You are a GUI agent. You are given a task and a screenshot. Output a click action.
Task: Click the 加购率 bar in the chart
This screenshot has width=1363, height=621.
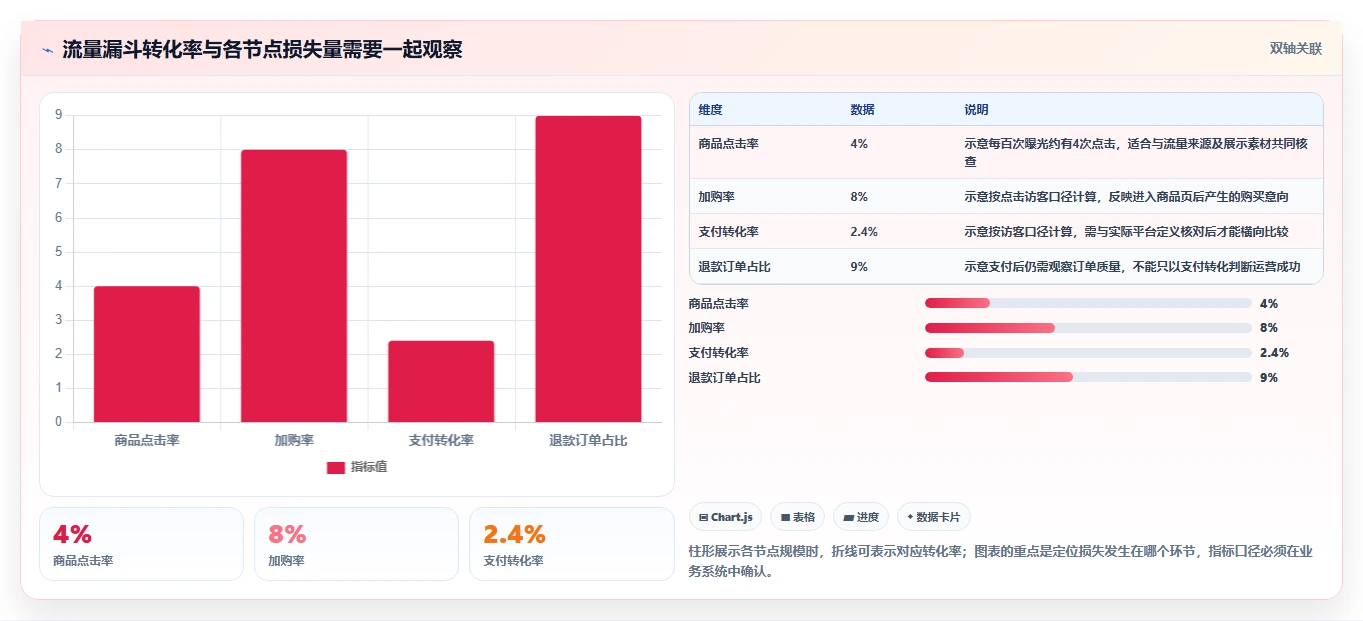click(294, 286)
